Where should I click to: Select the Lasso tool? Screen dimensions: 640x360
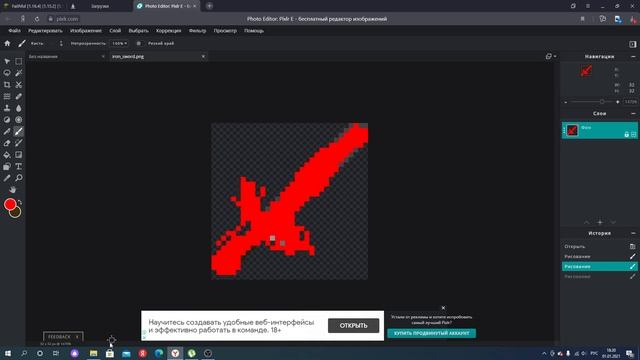click(x=7, y=73)
